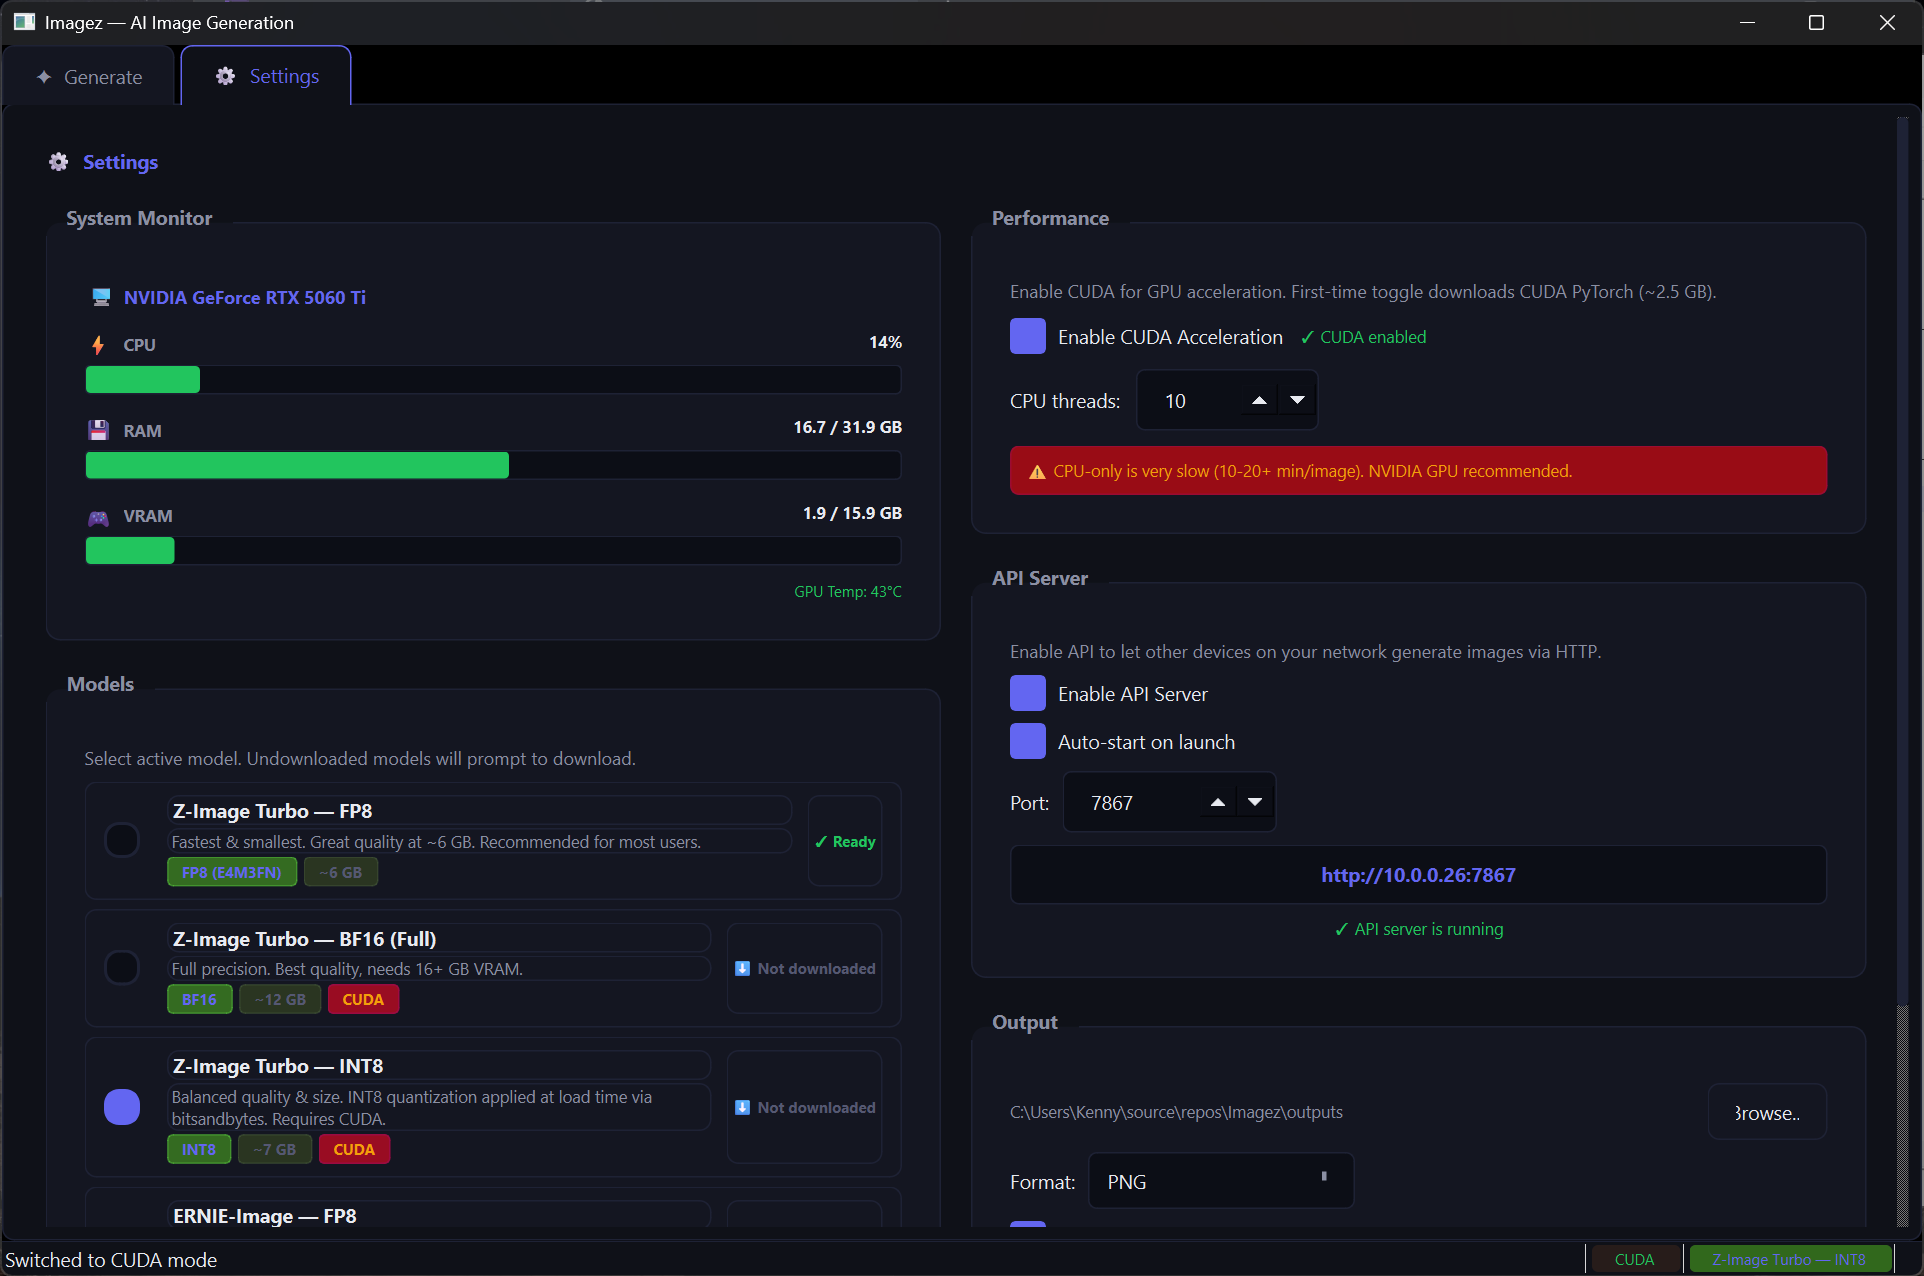Toggle Enable CUDA Acceleration checkbox
The height and width of the screenshot is (1276, 1924).
[x=1028, y=337]
